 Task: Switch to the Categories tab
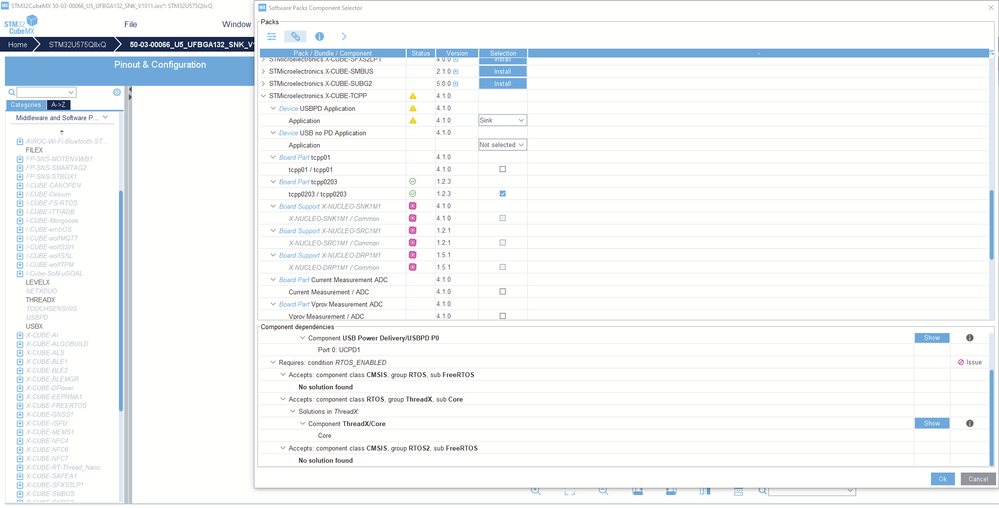tap(26, 105)
